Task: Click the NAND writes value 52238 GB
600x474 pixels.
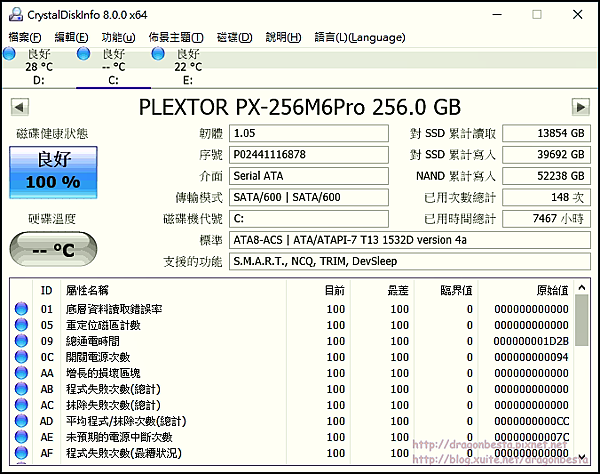Action: tap(546, 176)
